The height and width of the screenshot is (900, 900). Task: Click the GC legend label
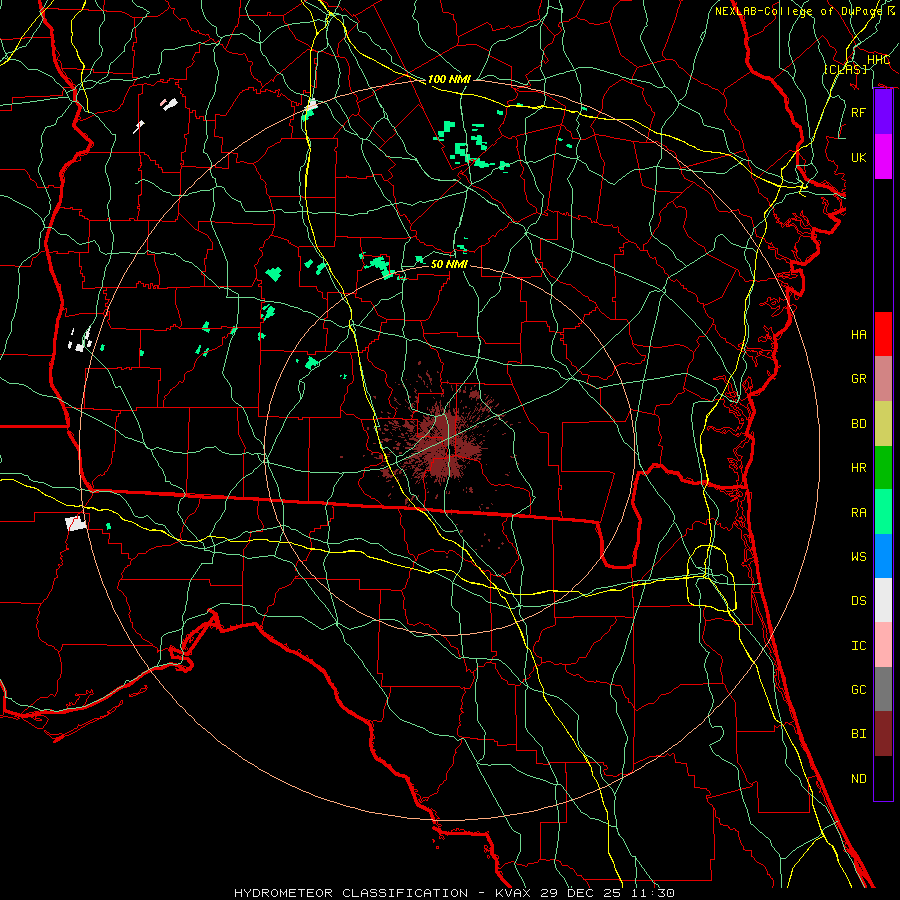(859, 690)
